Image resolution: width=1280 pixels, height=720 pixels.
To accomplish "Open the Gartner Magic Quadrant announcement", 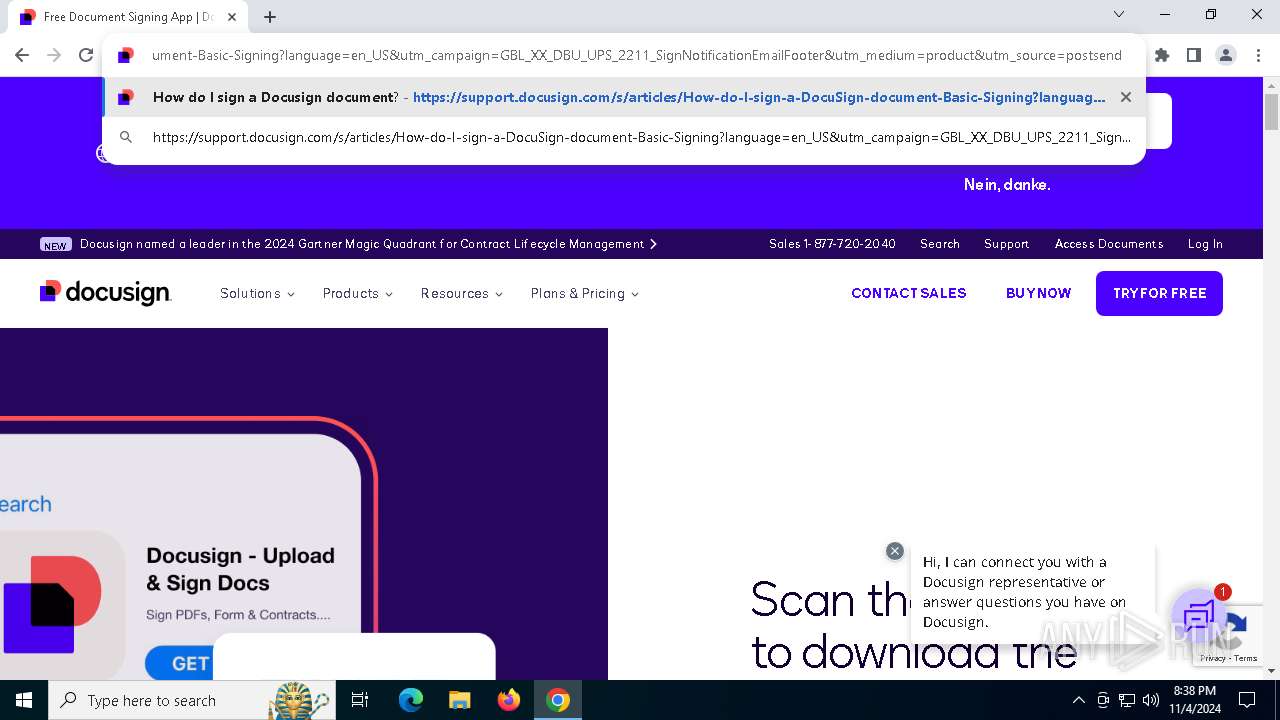I will click(362, 244).
